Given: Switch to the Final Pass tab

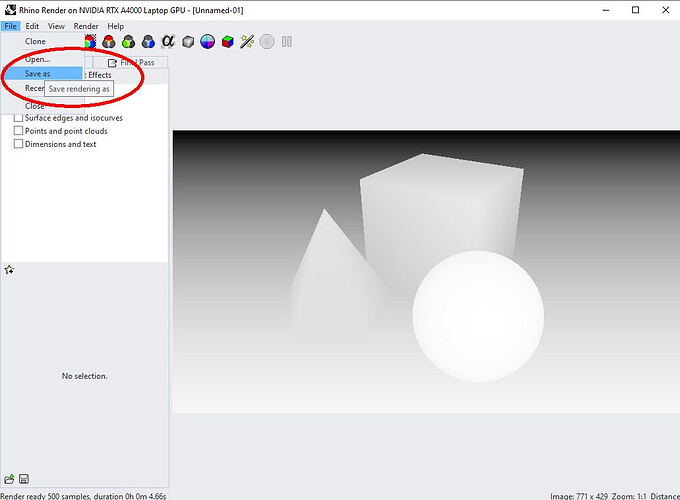Looking at the screenshot, I should coord(131,62).
